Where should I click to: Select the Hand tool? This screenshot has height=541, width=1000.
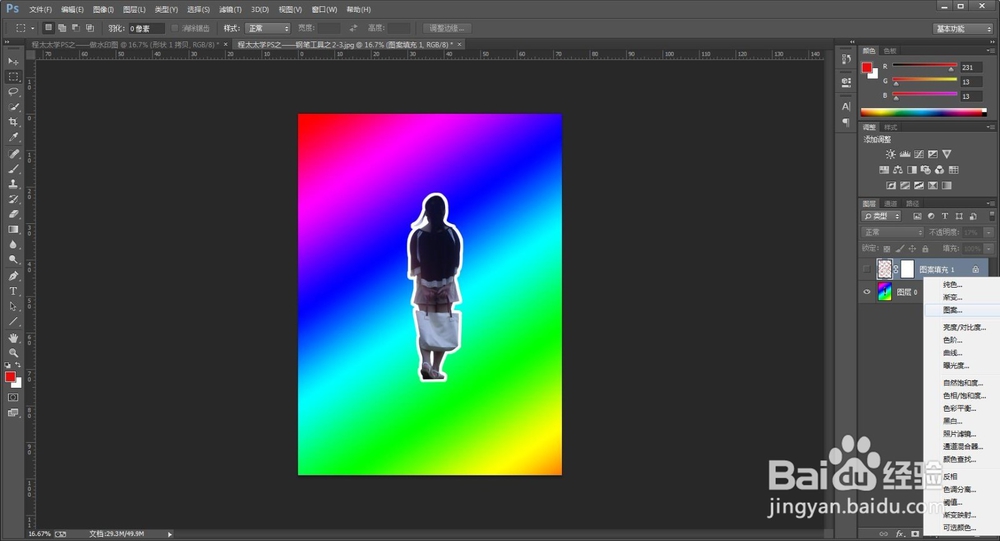[14, 338]
